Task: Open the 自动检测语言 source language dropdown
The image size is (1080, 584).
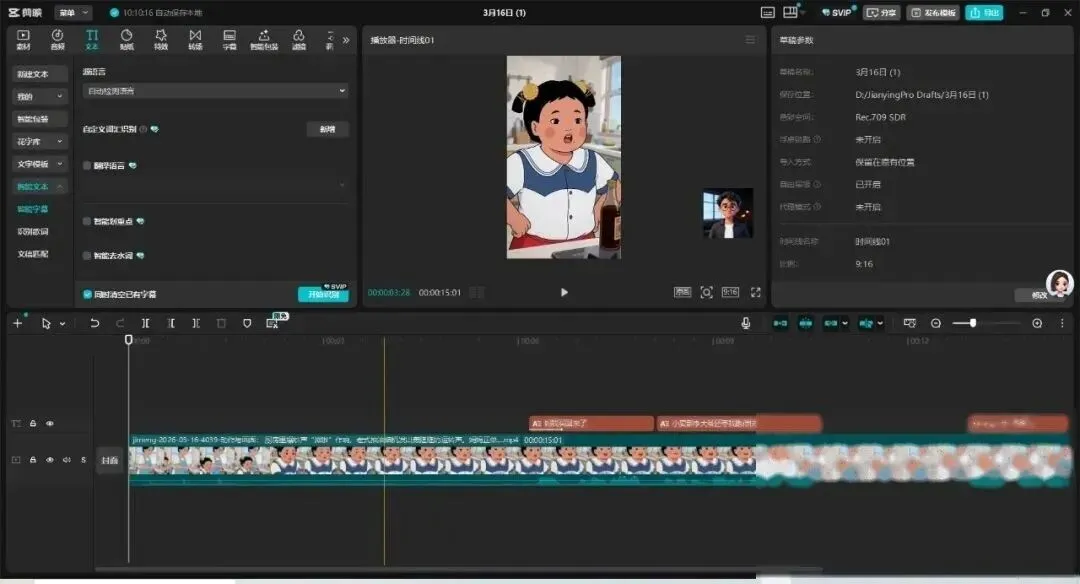Action: pyautogui.click(x=215, y=91)
